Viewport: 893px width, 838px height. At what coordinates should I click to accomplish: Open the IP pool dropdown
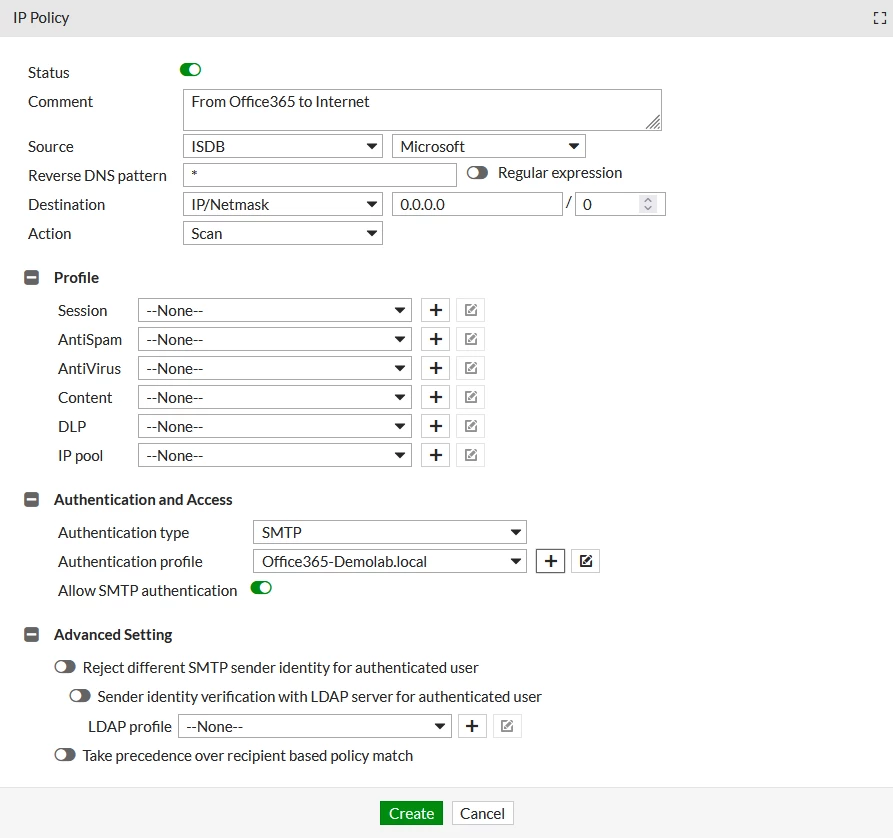275,456
